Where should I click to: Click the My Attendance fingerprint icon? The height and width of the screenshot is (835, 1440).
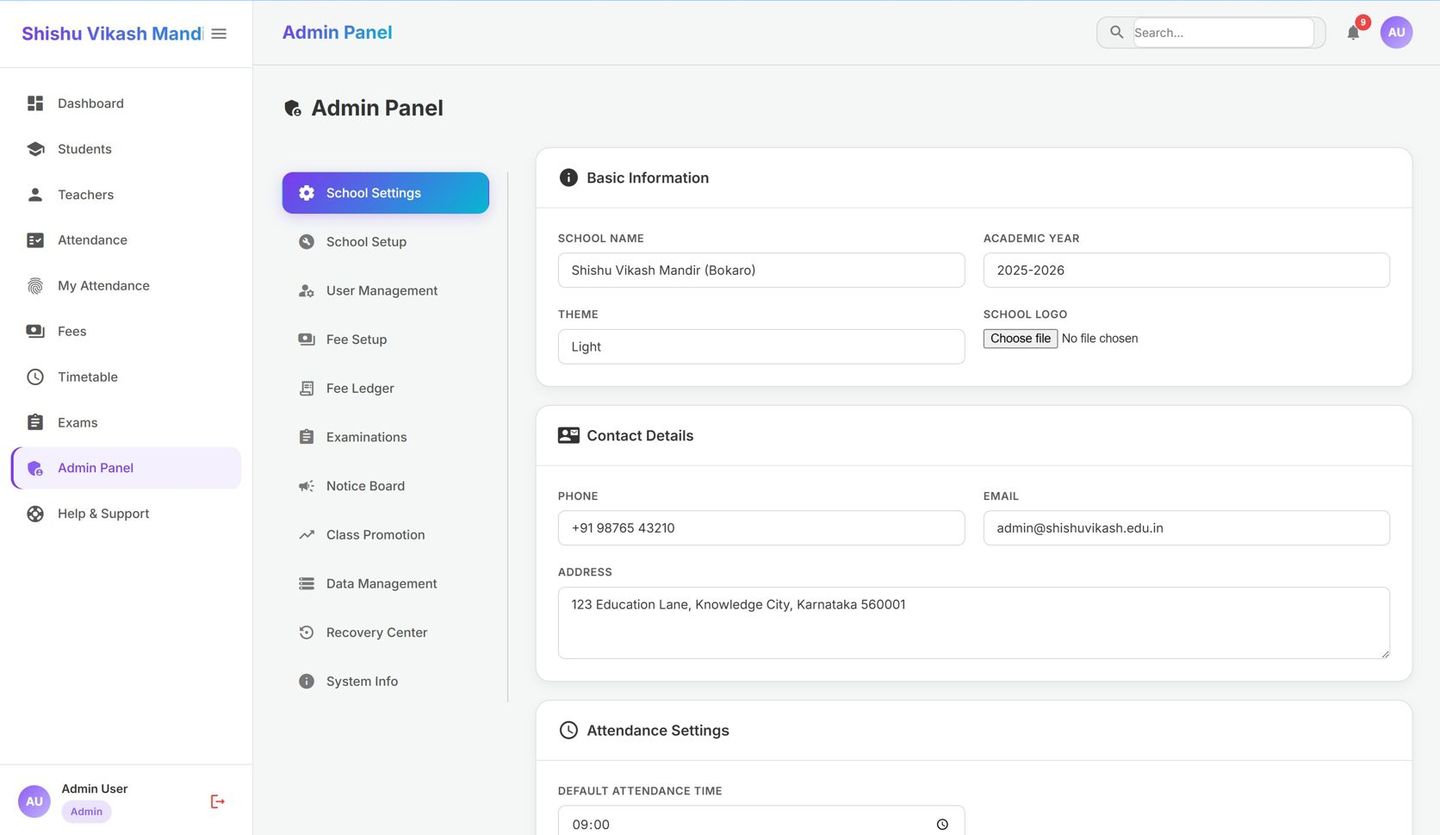point(35,286)
